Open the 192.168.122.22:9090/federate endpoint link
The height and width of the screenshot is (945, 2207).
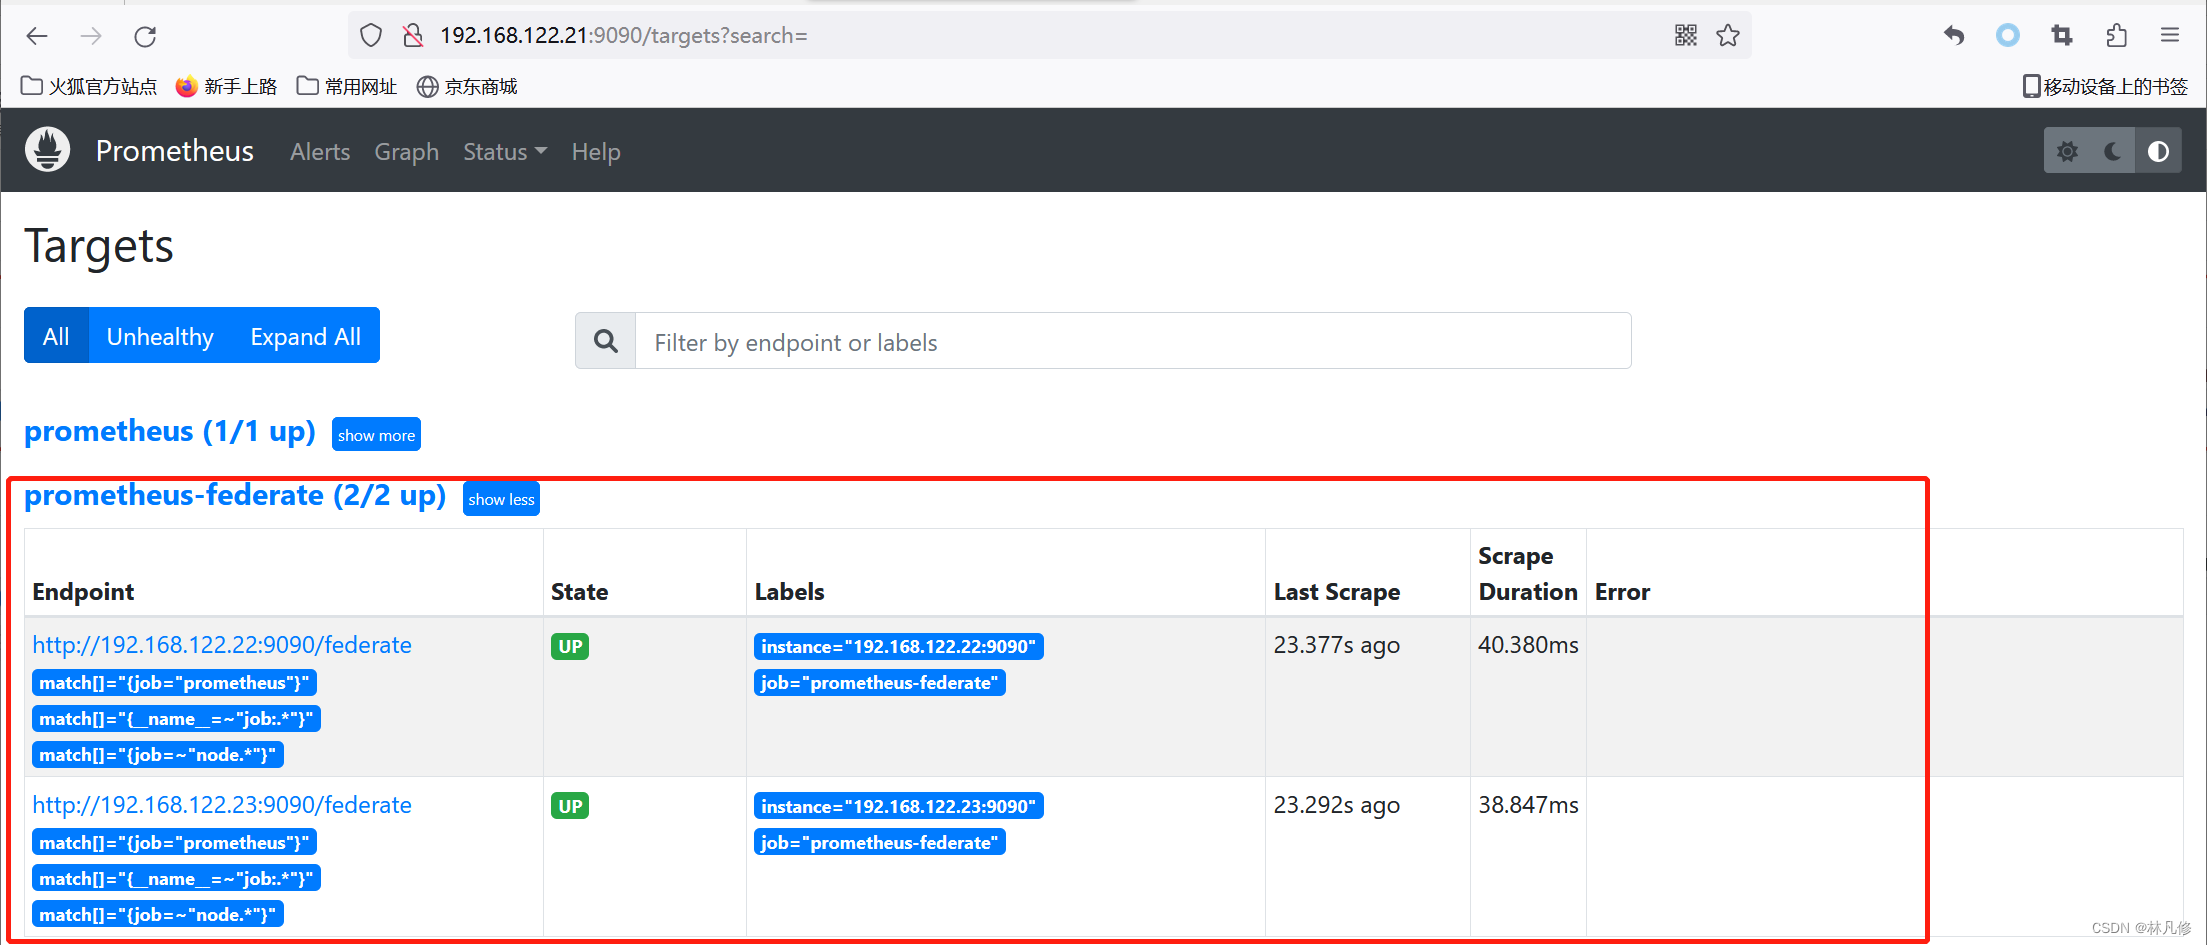pos(222,645)
